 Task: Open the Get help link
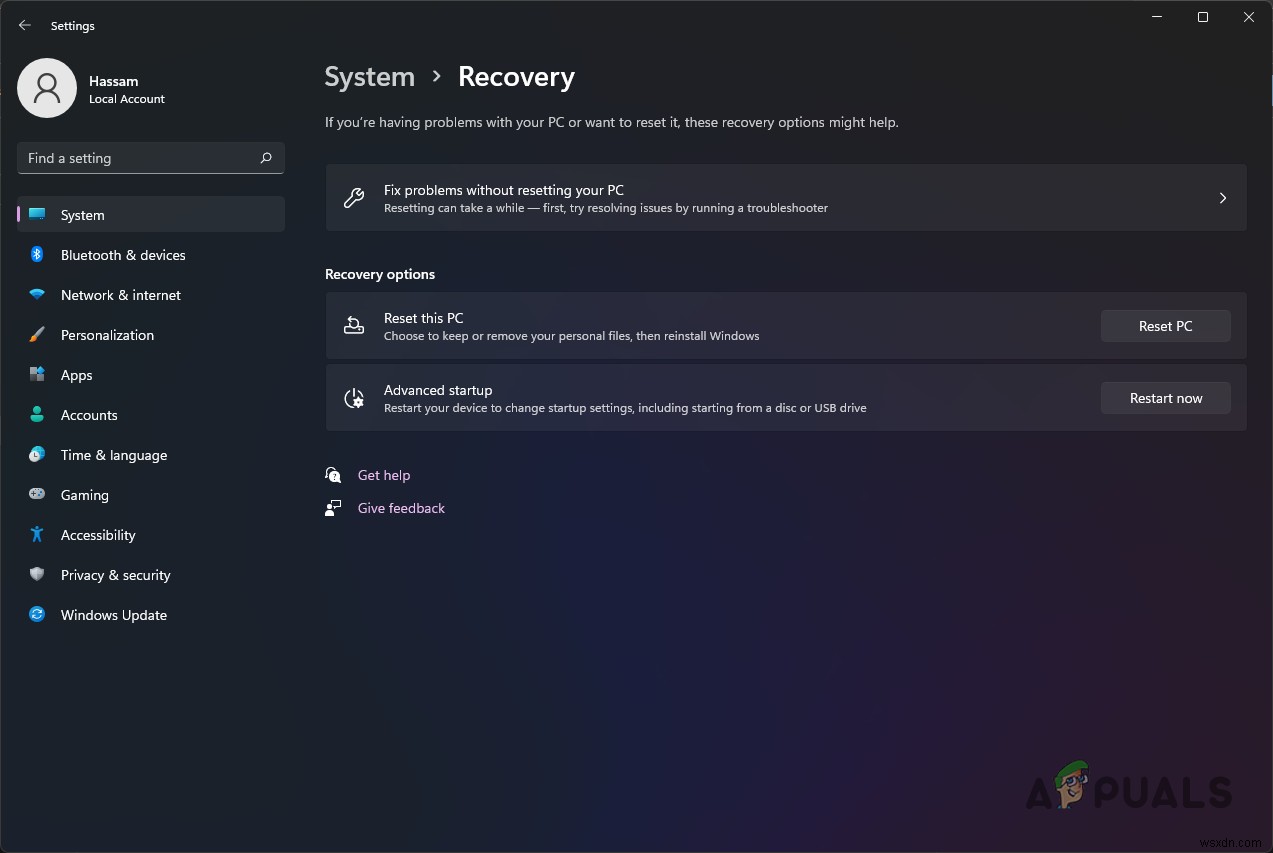(384, 475)
